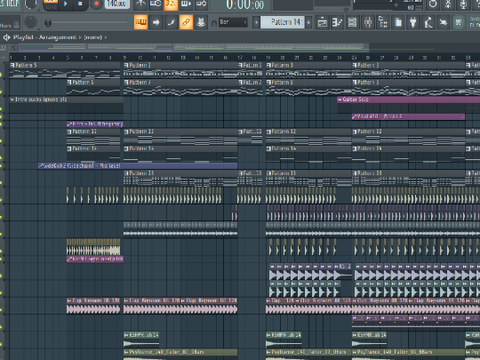The height and width of the screenshot is (360, 480).
Task: Toggle the orange typing keyboard to piano
Action: tap(141, 22)
